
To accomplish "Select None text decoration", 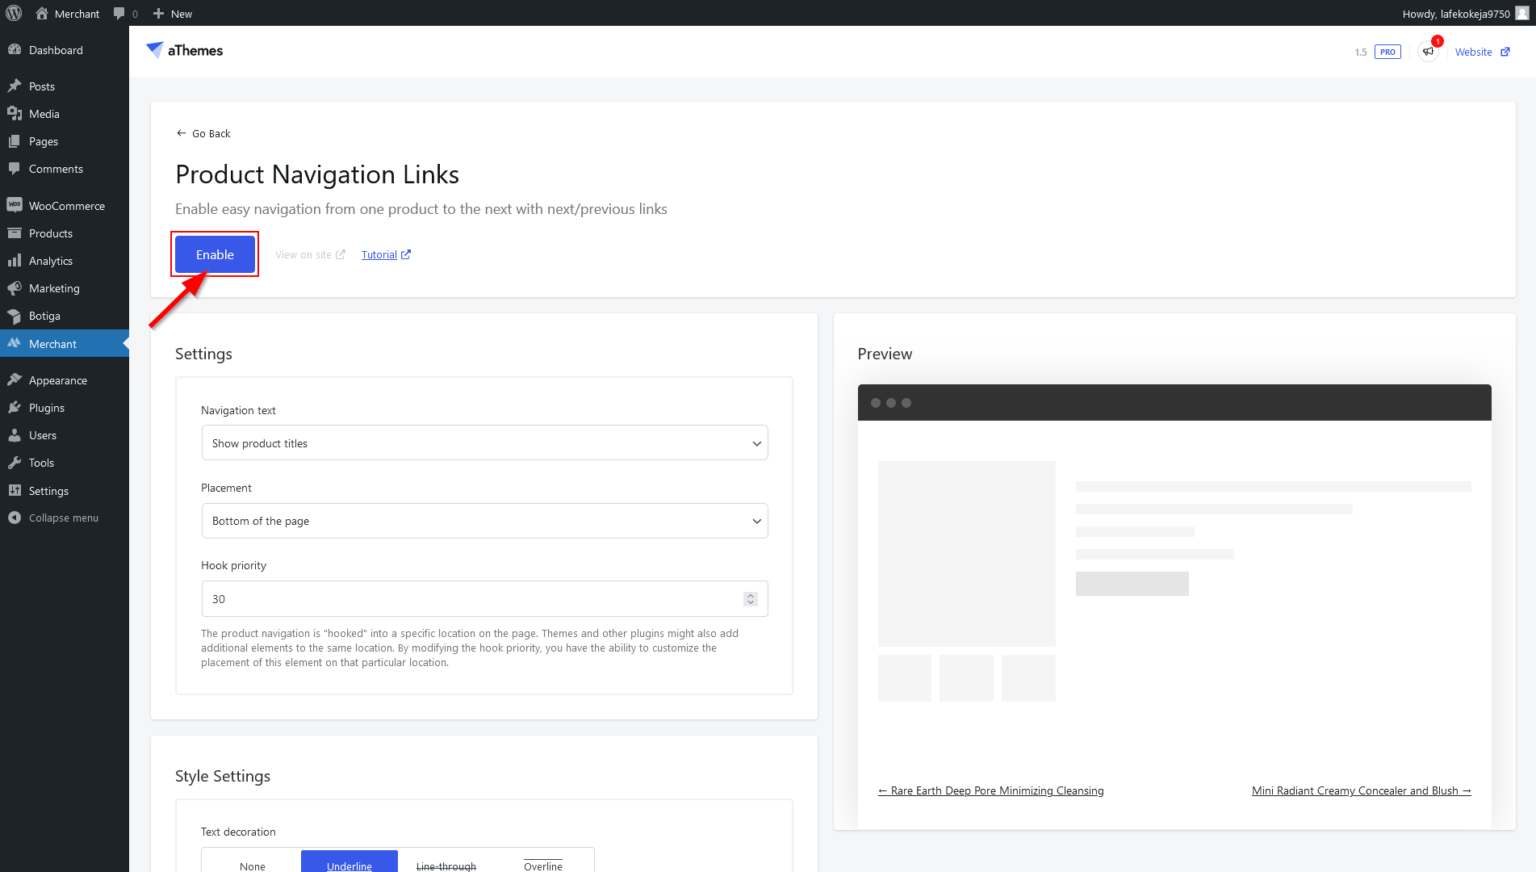I will tap(252, 864).
